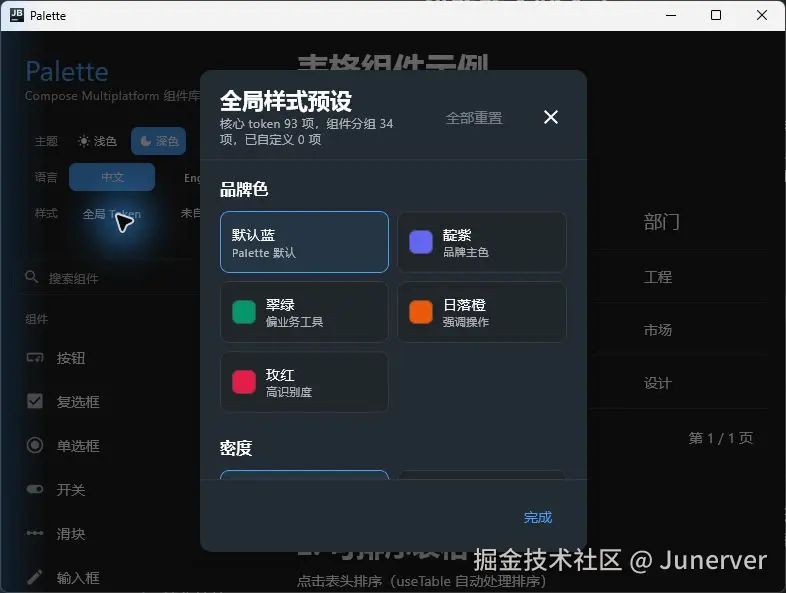Choose the 靛紫 brand color card

pos(482,242)
